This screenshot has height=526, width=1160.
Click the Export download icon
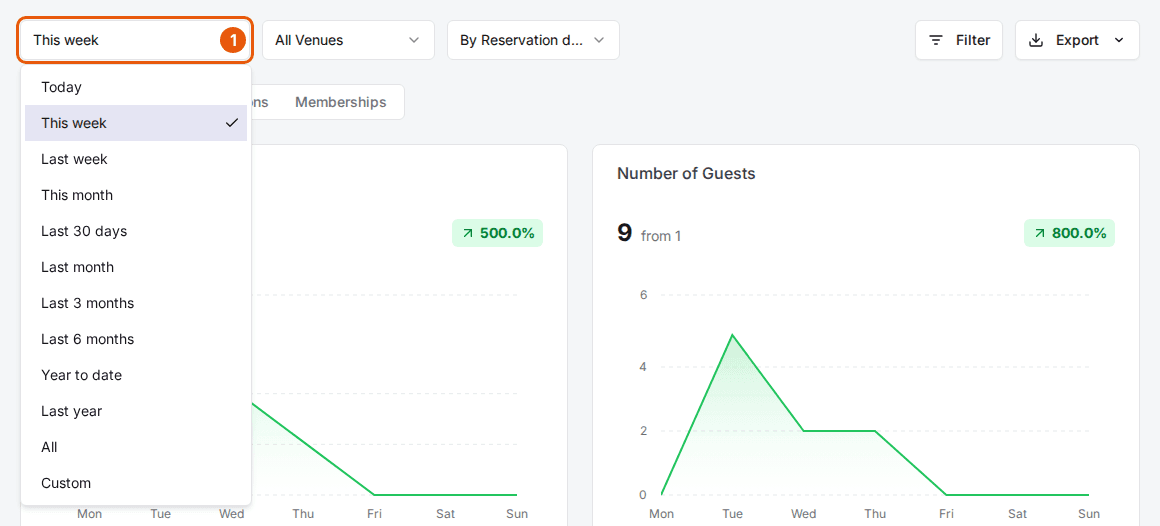coord(1036,40)
